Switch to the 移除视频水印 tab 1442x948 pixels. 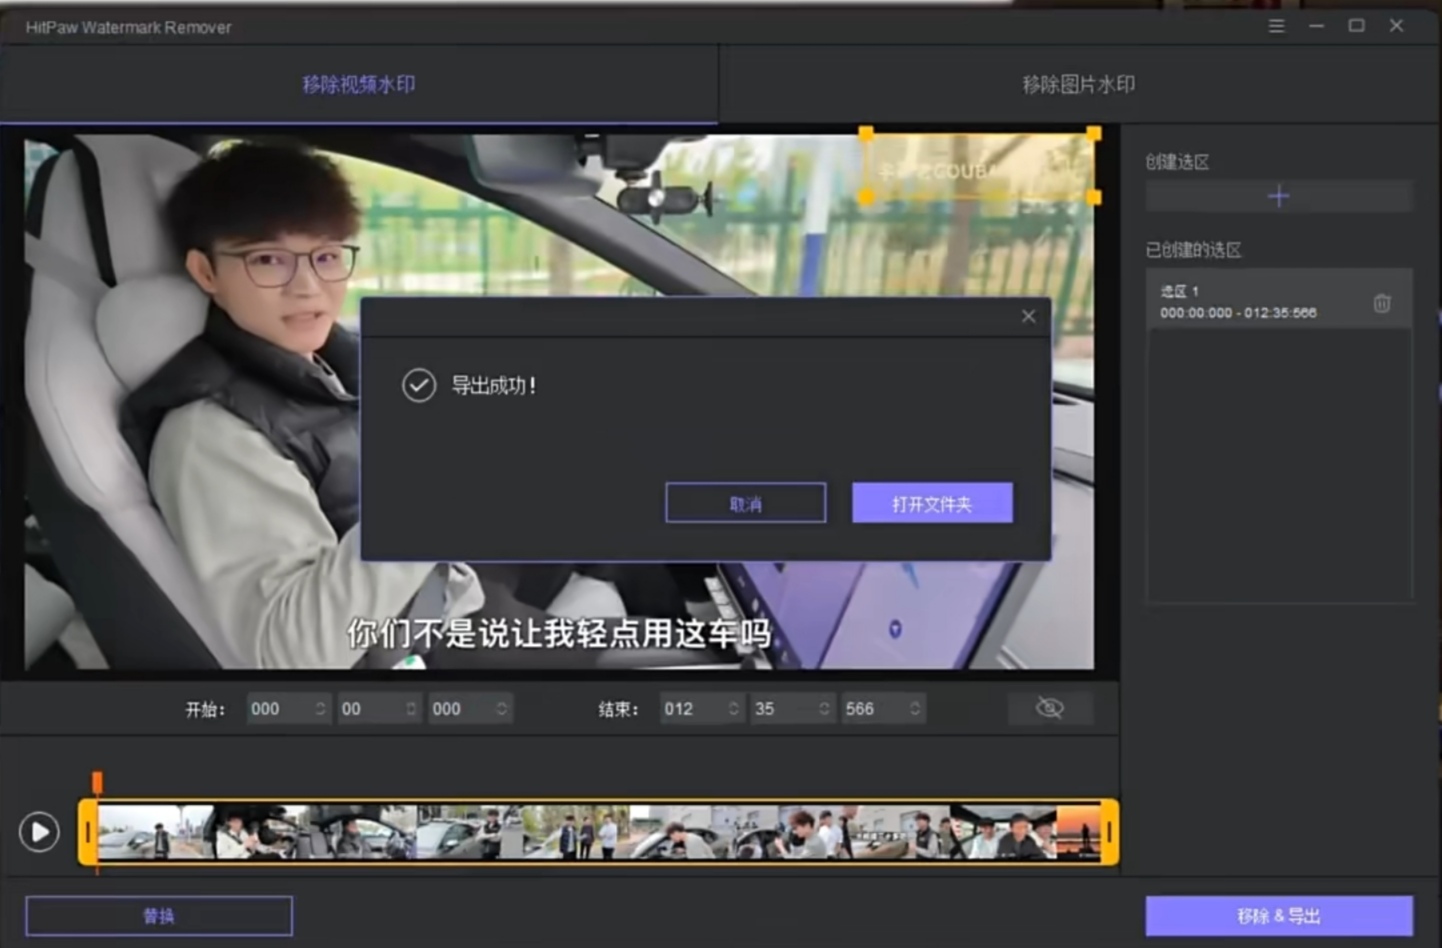tap(358, 84)
